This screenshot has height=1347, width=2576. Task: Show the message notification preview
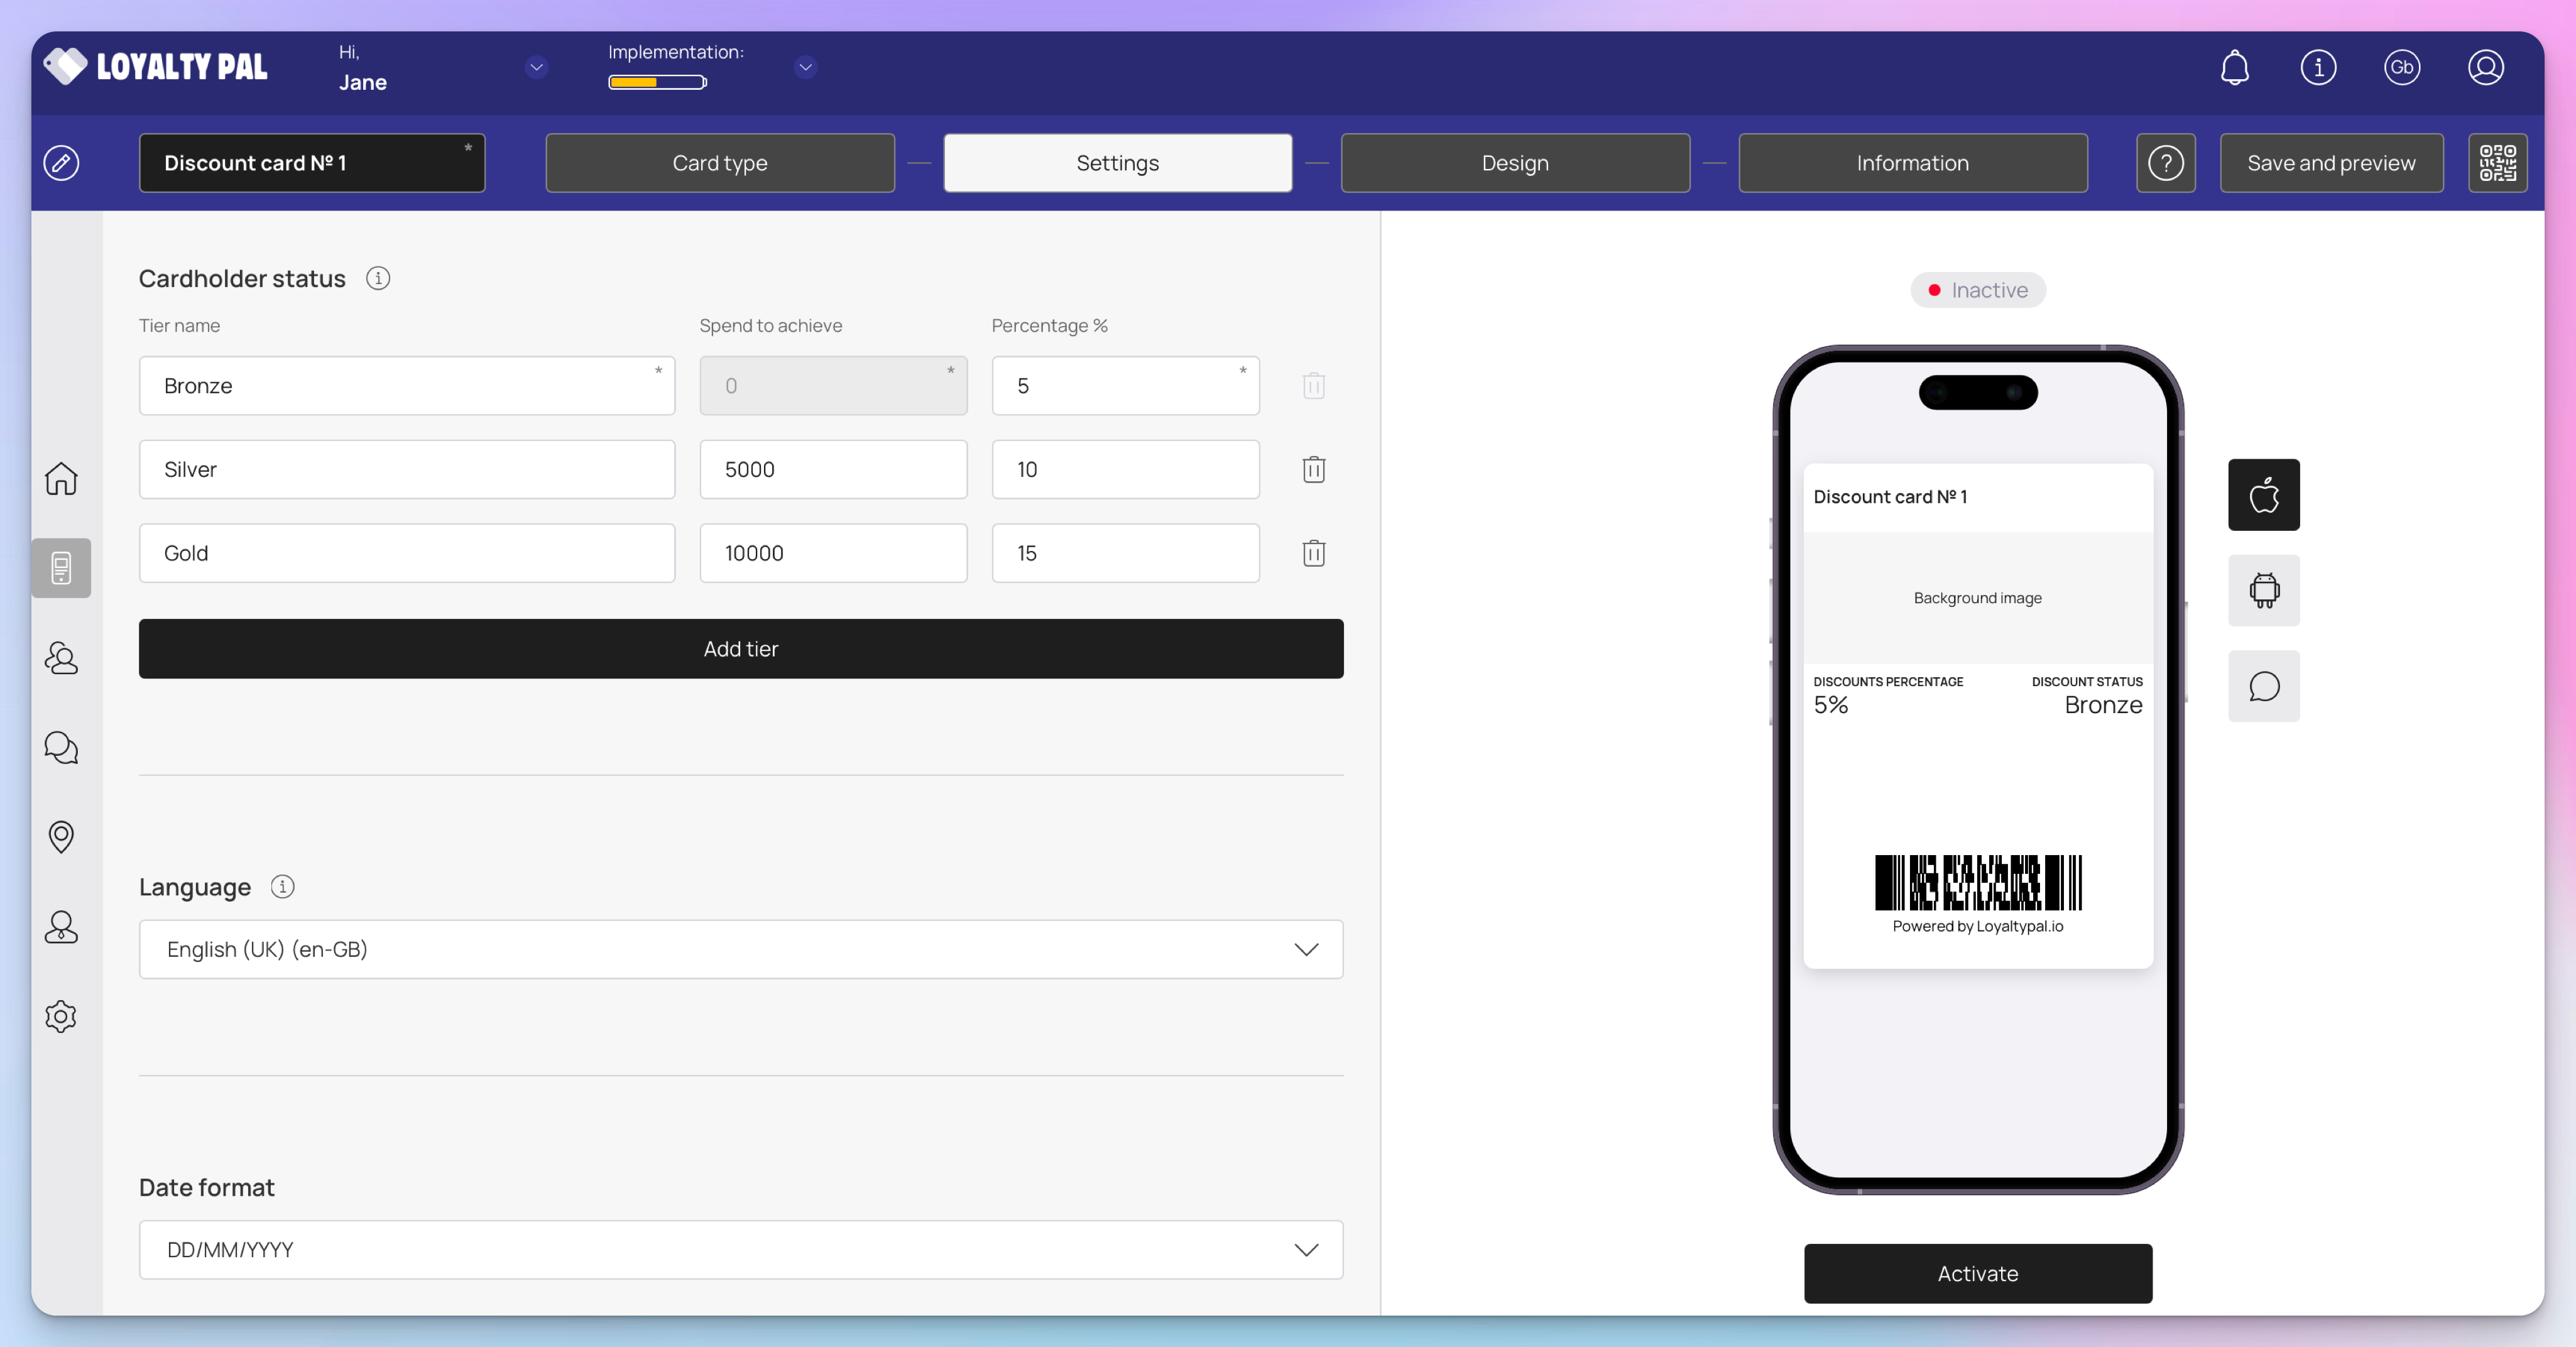pos(2263,686)
